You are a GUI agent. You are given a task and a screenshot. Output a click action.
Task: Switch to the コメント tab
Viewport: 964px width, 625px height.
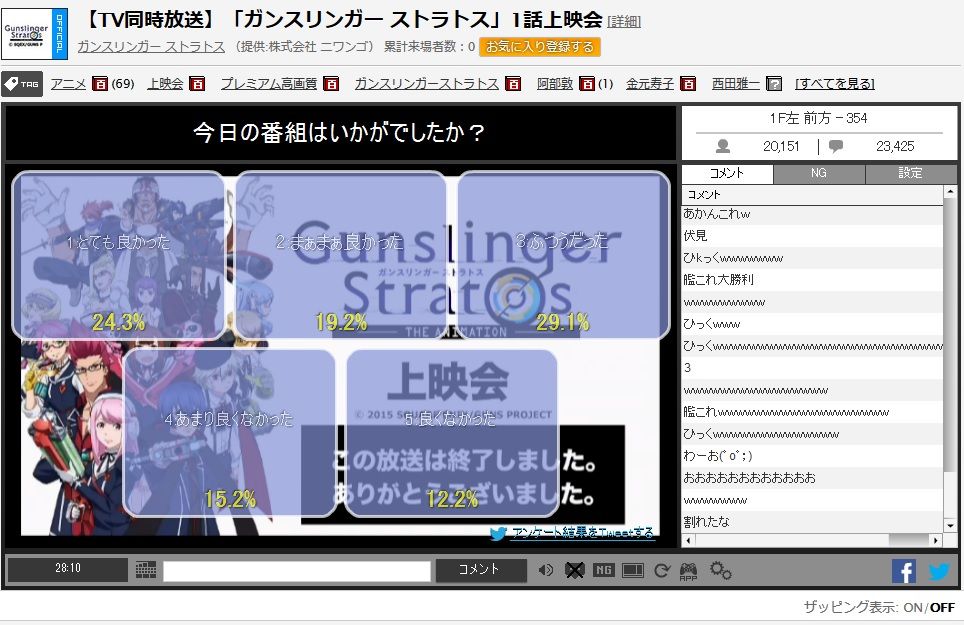727,174
